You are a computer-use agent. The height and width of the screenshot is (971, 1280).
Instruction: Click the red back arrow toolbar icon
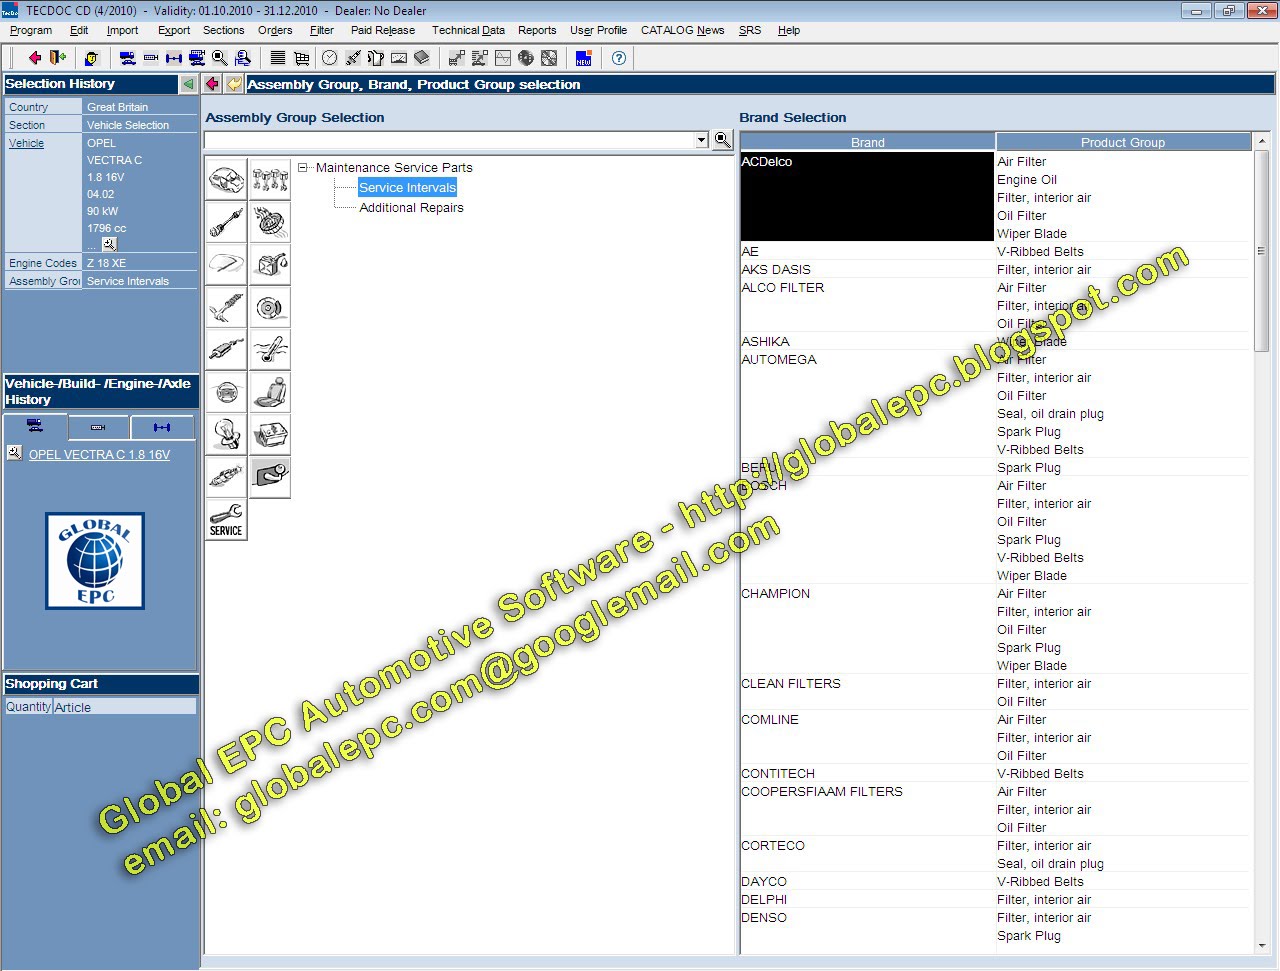point(34,58)
